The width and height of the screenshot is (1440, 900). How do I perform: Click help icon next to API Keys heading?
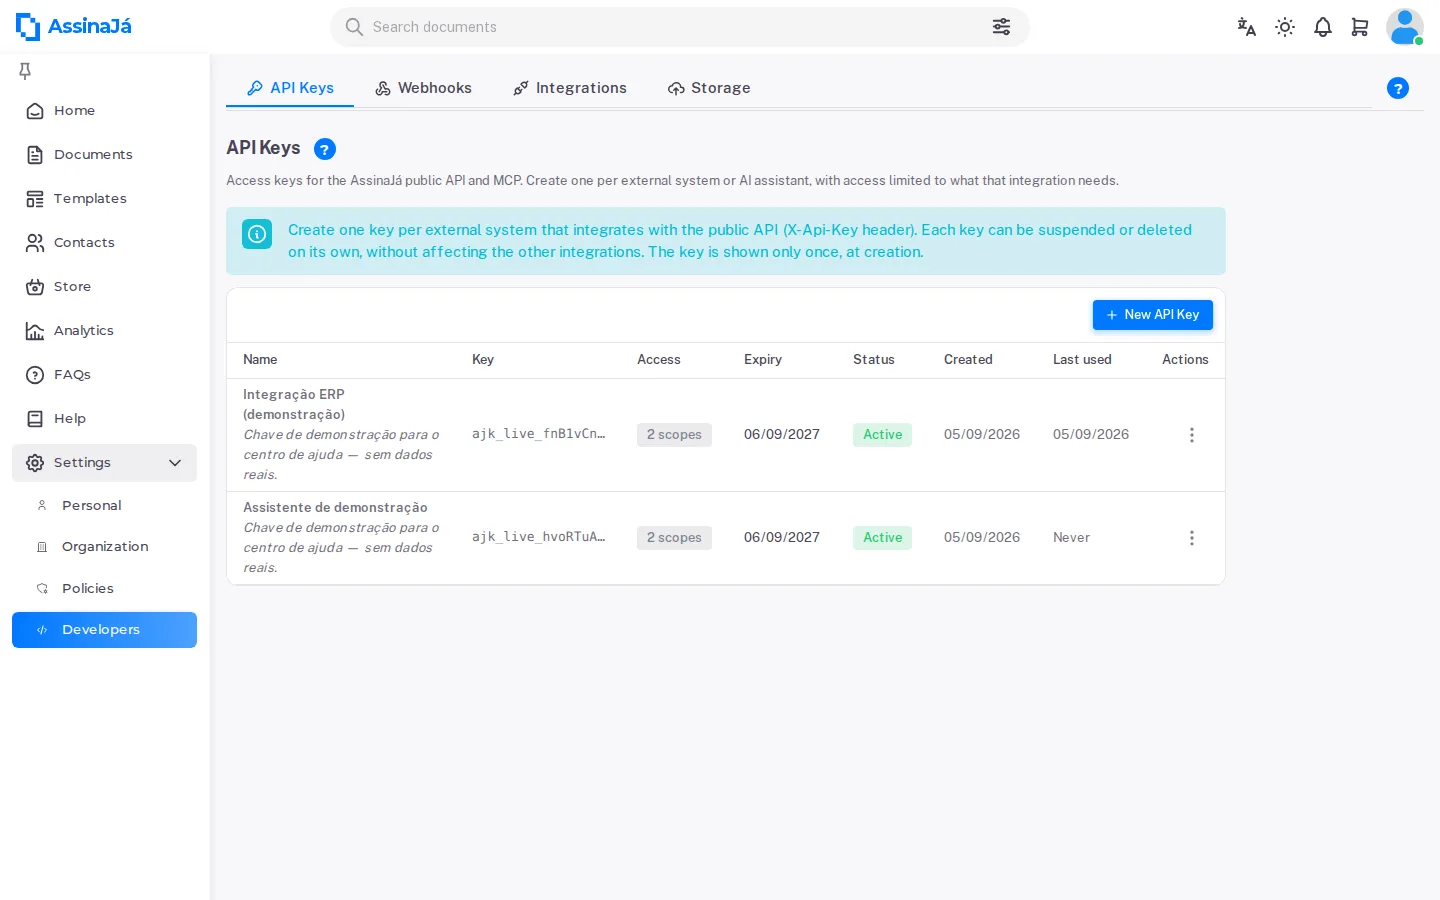coord(325,149)
